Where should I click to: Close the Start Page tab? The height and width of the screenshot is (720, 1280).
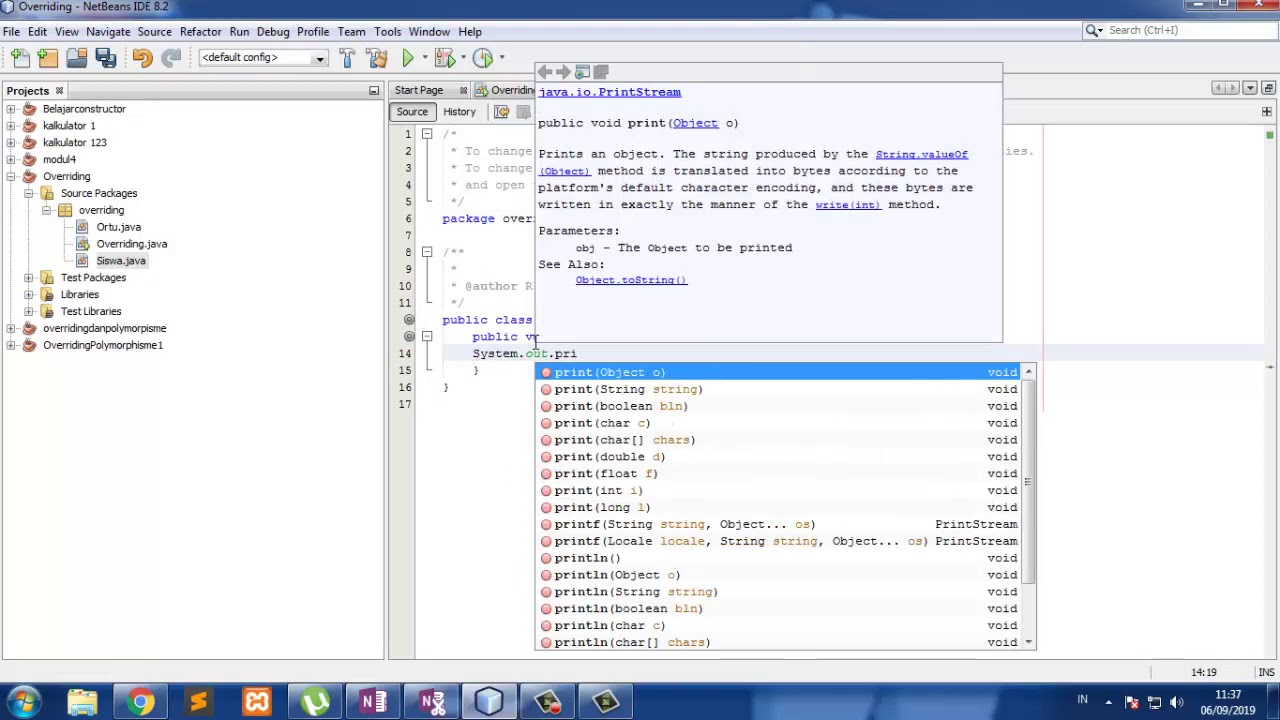coord(463,91)
